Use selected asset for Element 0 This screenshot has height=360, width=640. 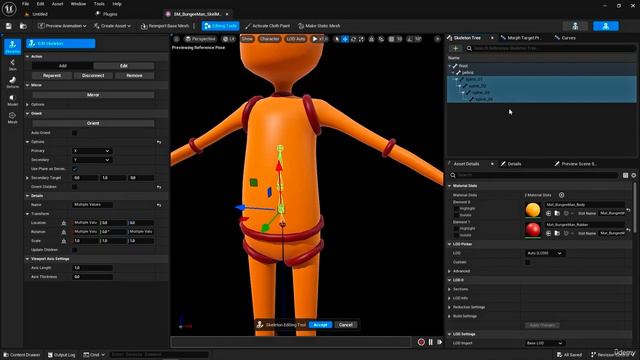click(549, 213)
